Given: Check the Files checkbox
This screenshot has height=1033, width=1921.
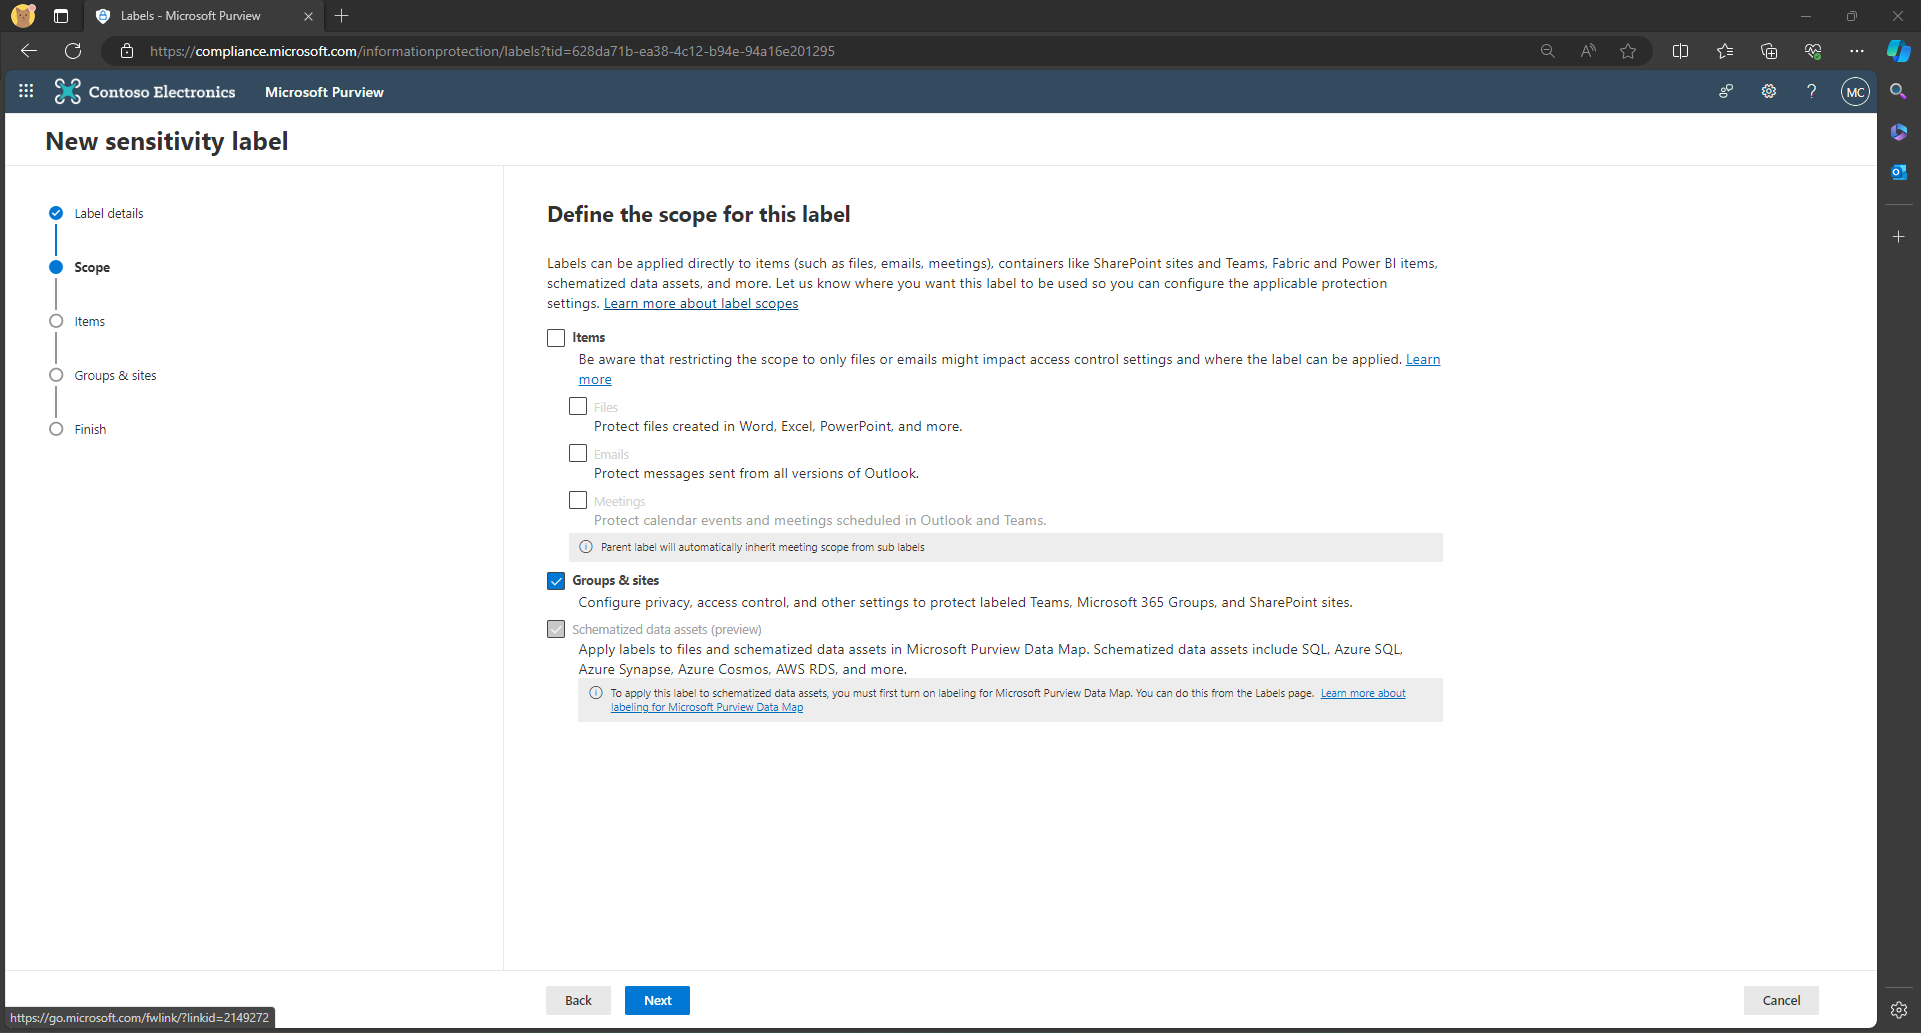Looking at the screenshot, I should (x=578, y=406).
